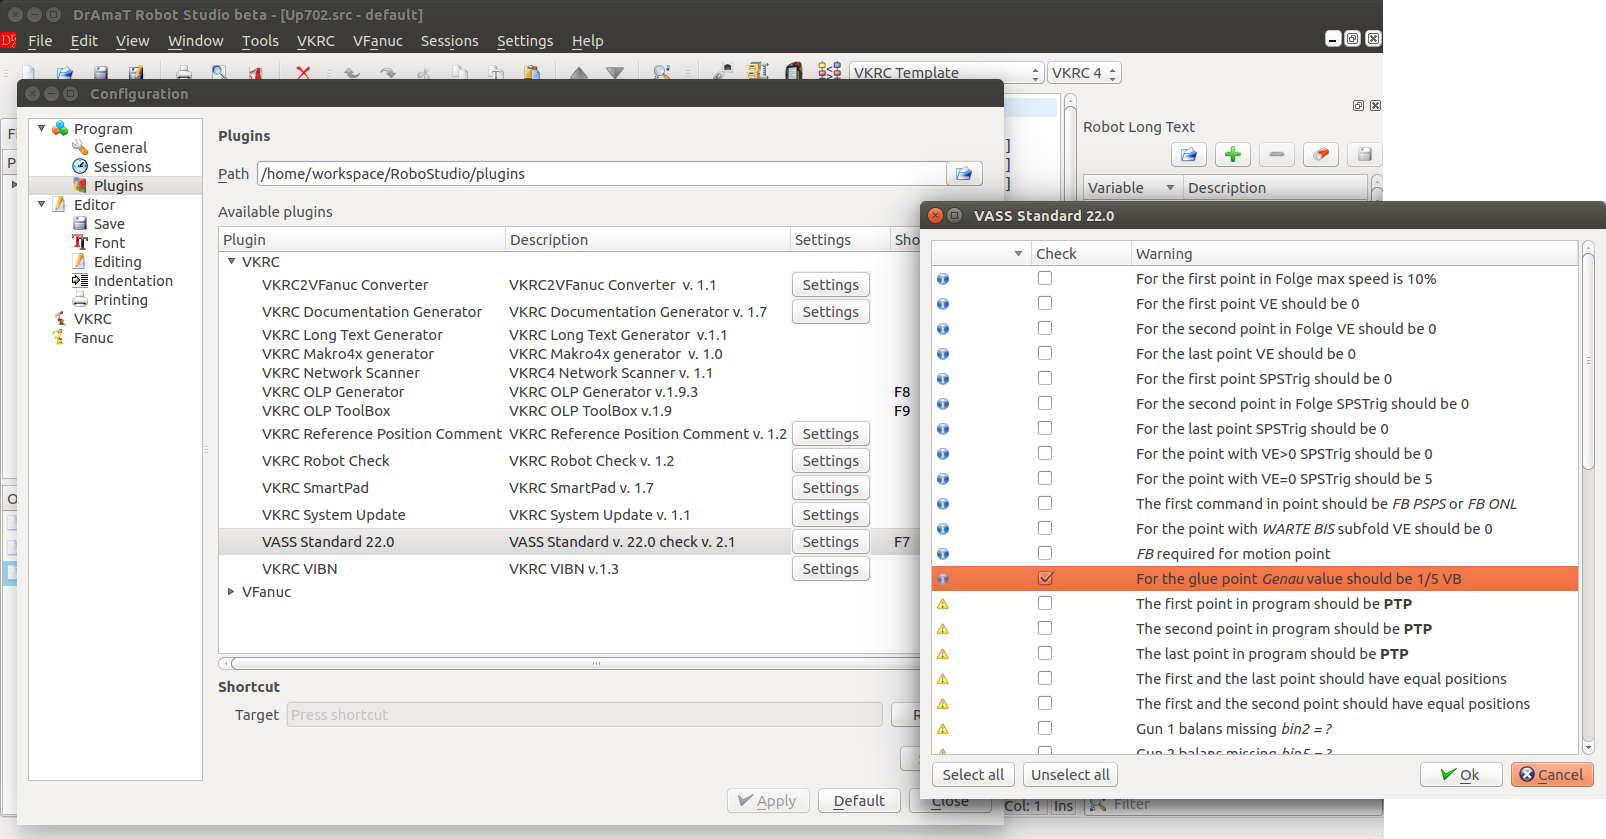Click the green plus add icon in Robot Long Text

1233,154
